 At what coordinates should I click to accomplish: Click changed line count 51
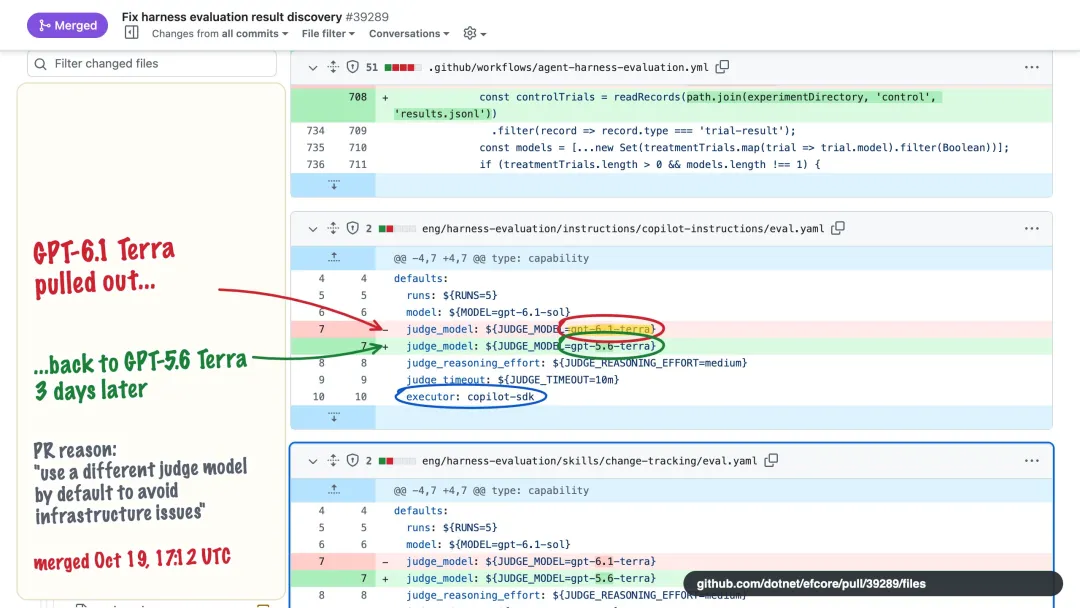[372, 67]
